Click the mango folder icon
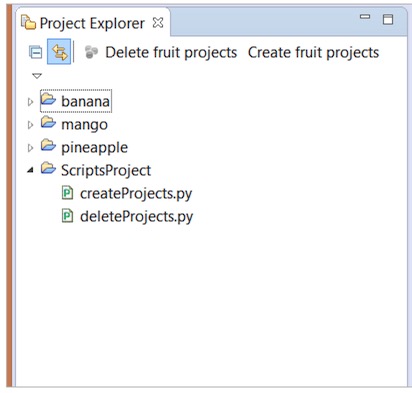412x393 pixels. click(48, 122)
